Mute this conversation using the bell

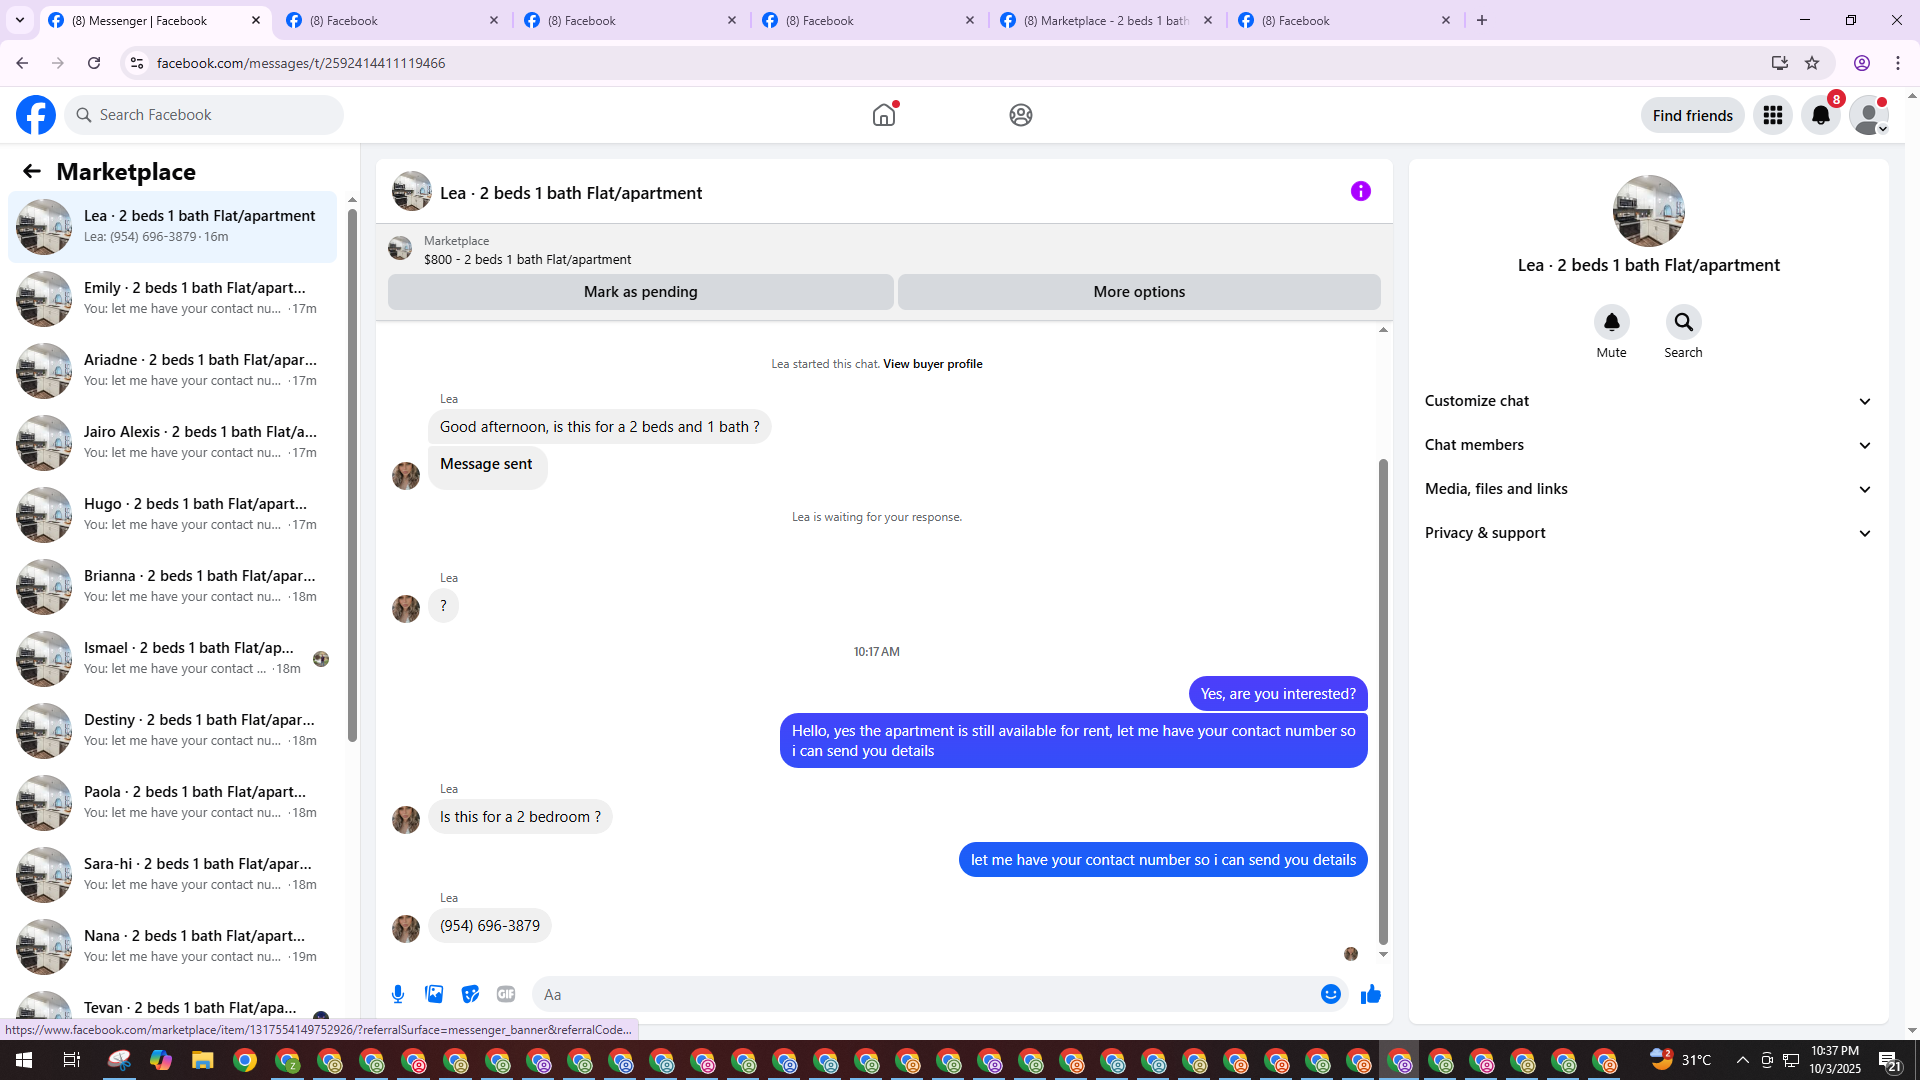pyautogui.click(x=1612, y=322)
